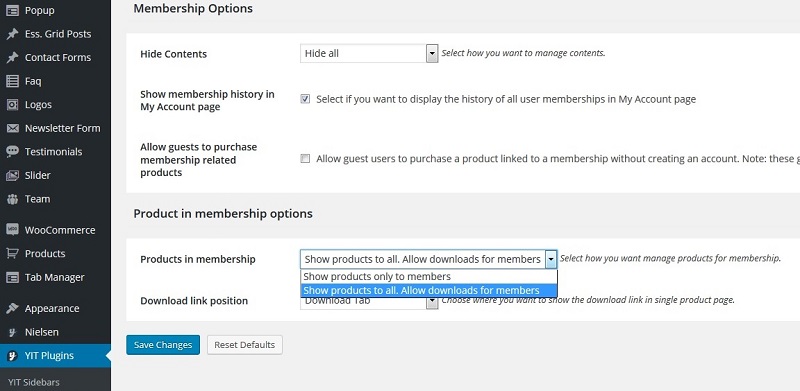The width and height of the screenshot is (800, 391).
Task: Click 'Product in membership options' heading
Action: (x=223, y=213)
